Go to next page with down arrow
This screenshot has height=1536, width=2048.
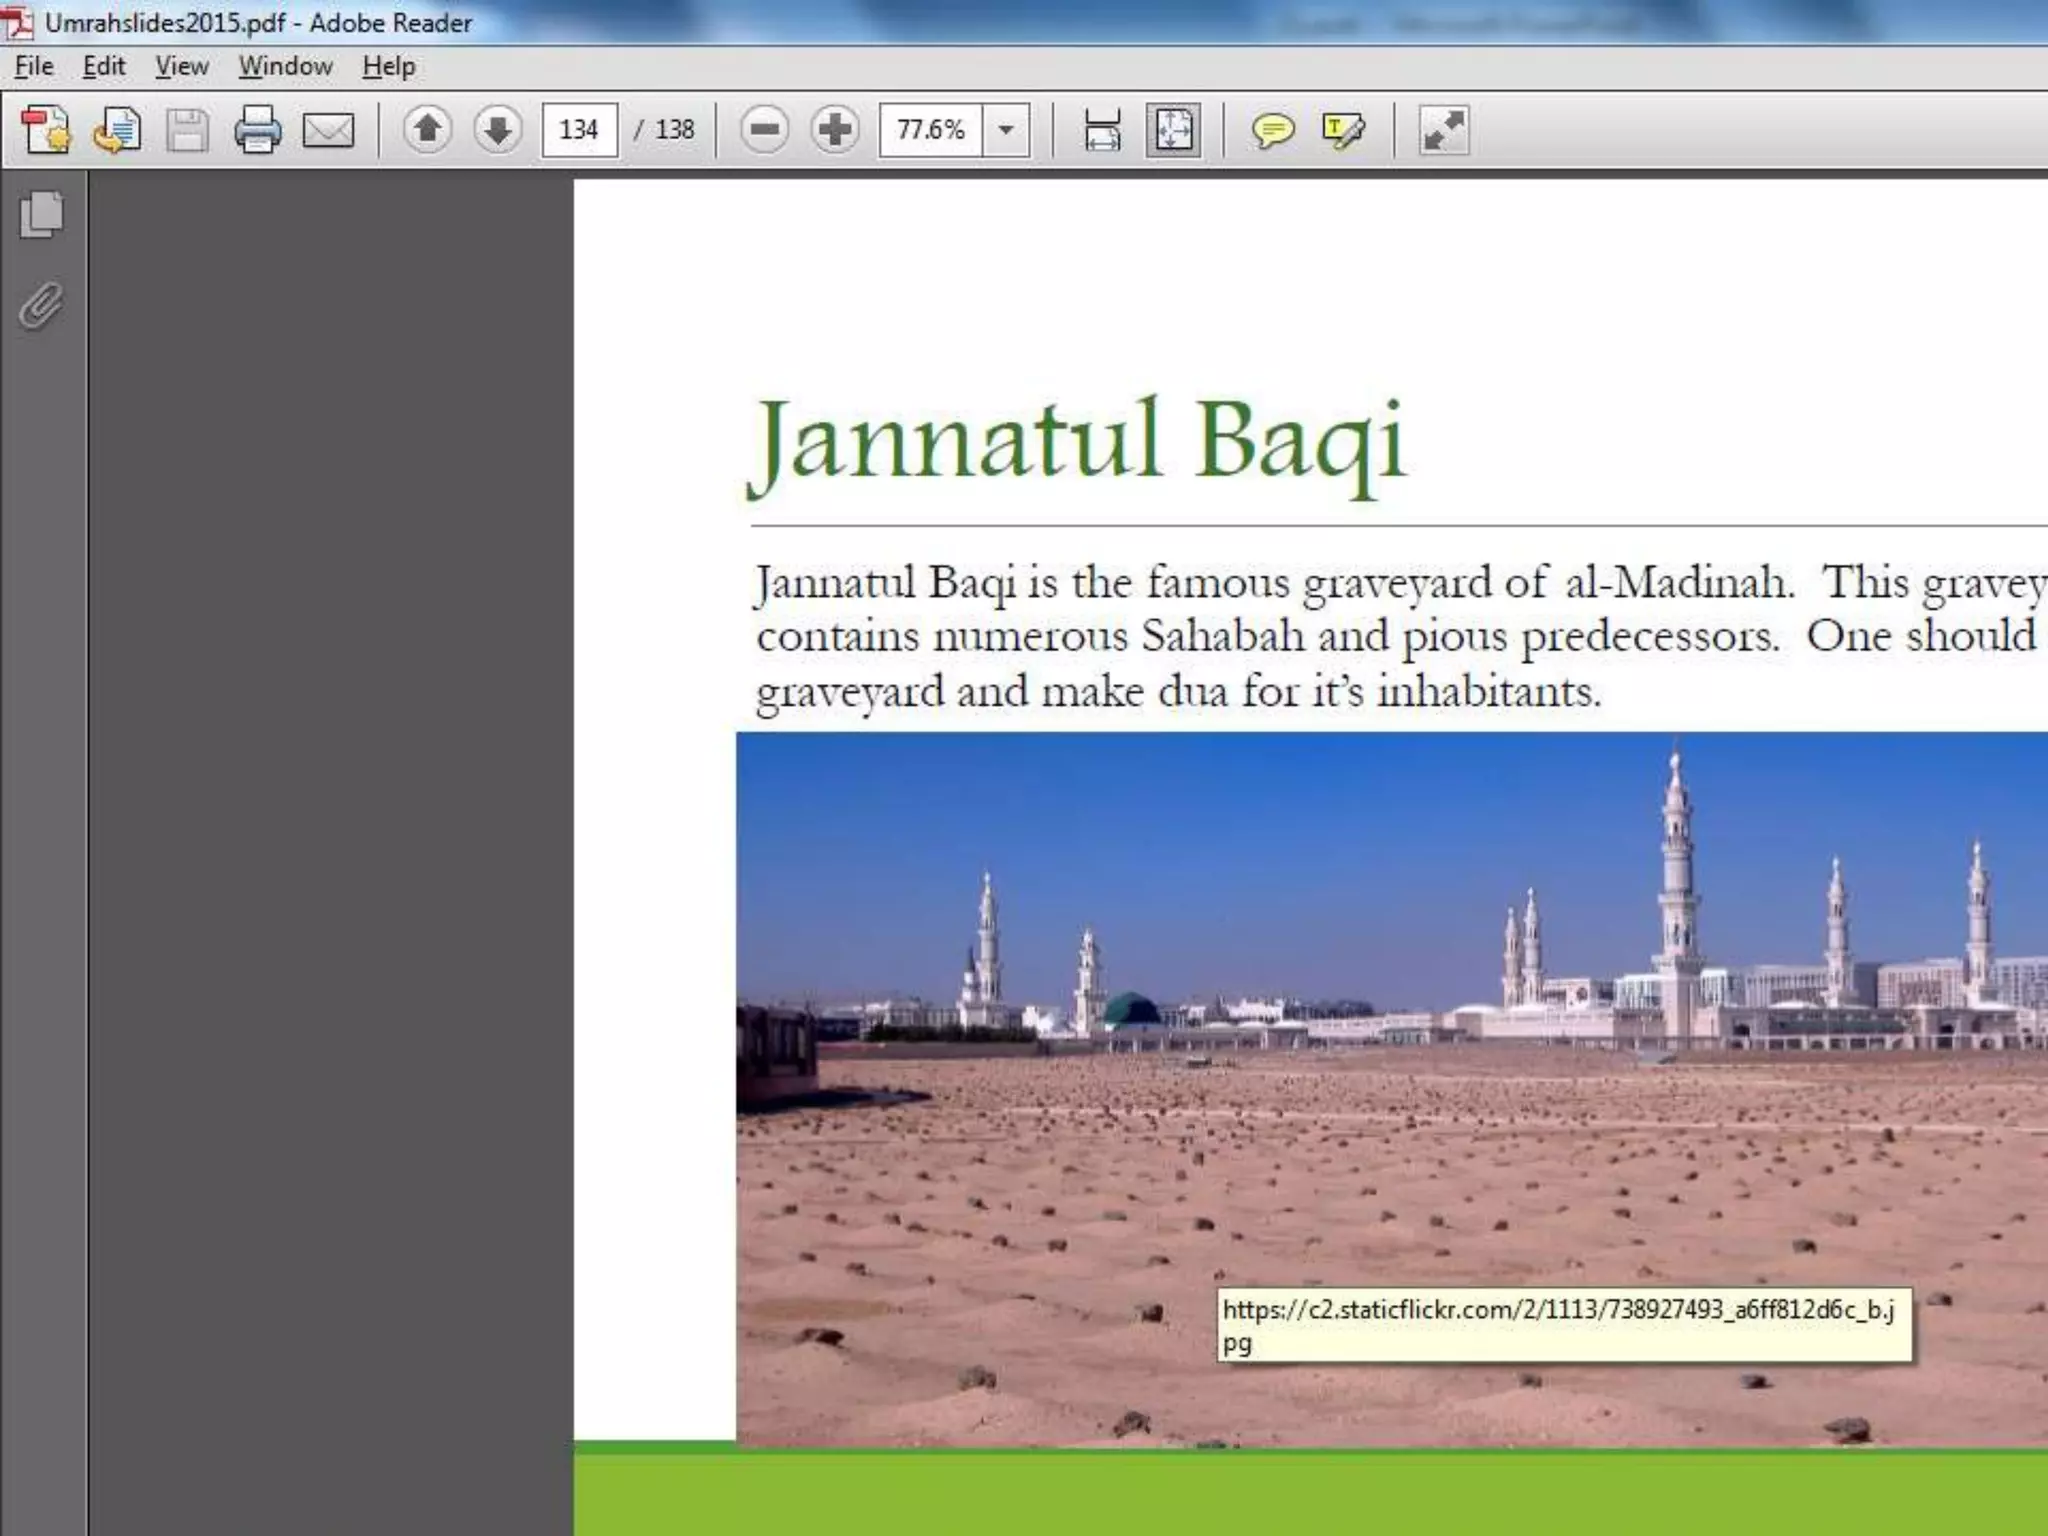tap(497, 130)
